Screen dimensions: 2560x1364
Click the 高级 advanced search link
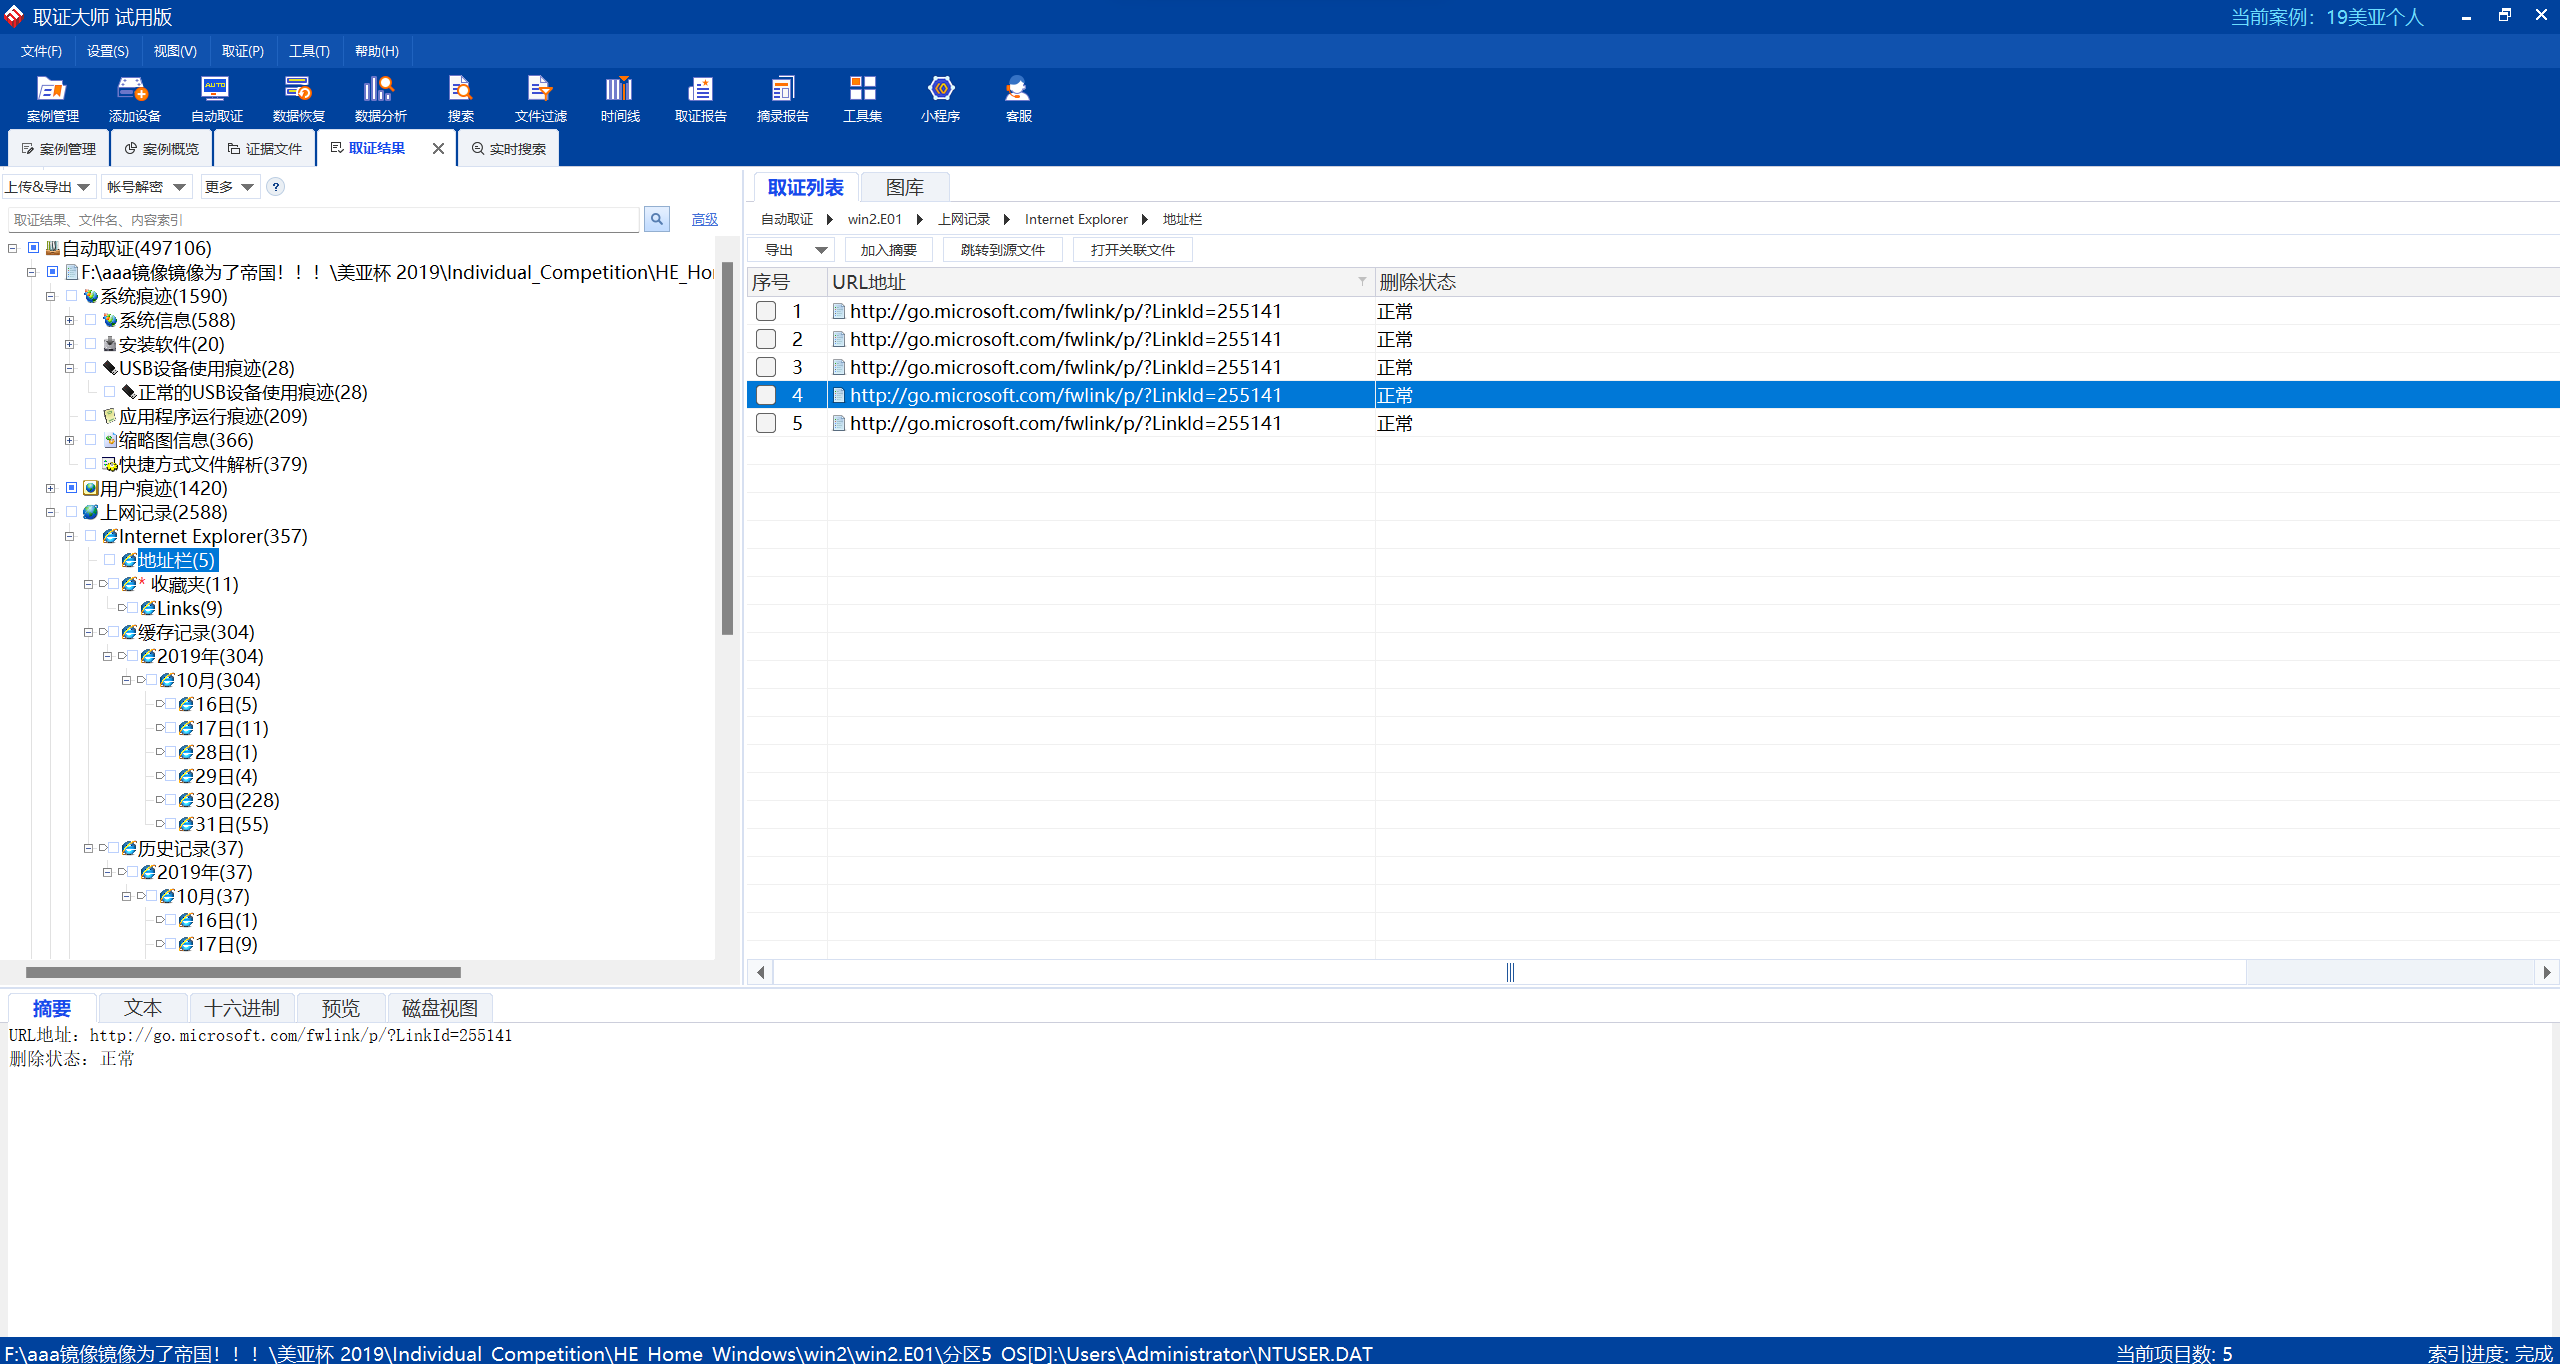pos(704,219)
